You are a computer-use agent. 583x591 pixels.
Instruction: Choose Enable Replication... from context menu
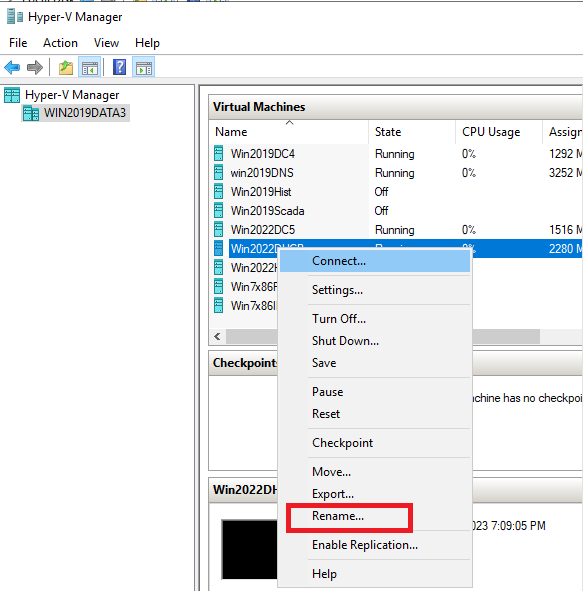[375, 545]
